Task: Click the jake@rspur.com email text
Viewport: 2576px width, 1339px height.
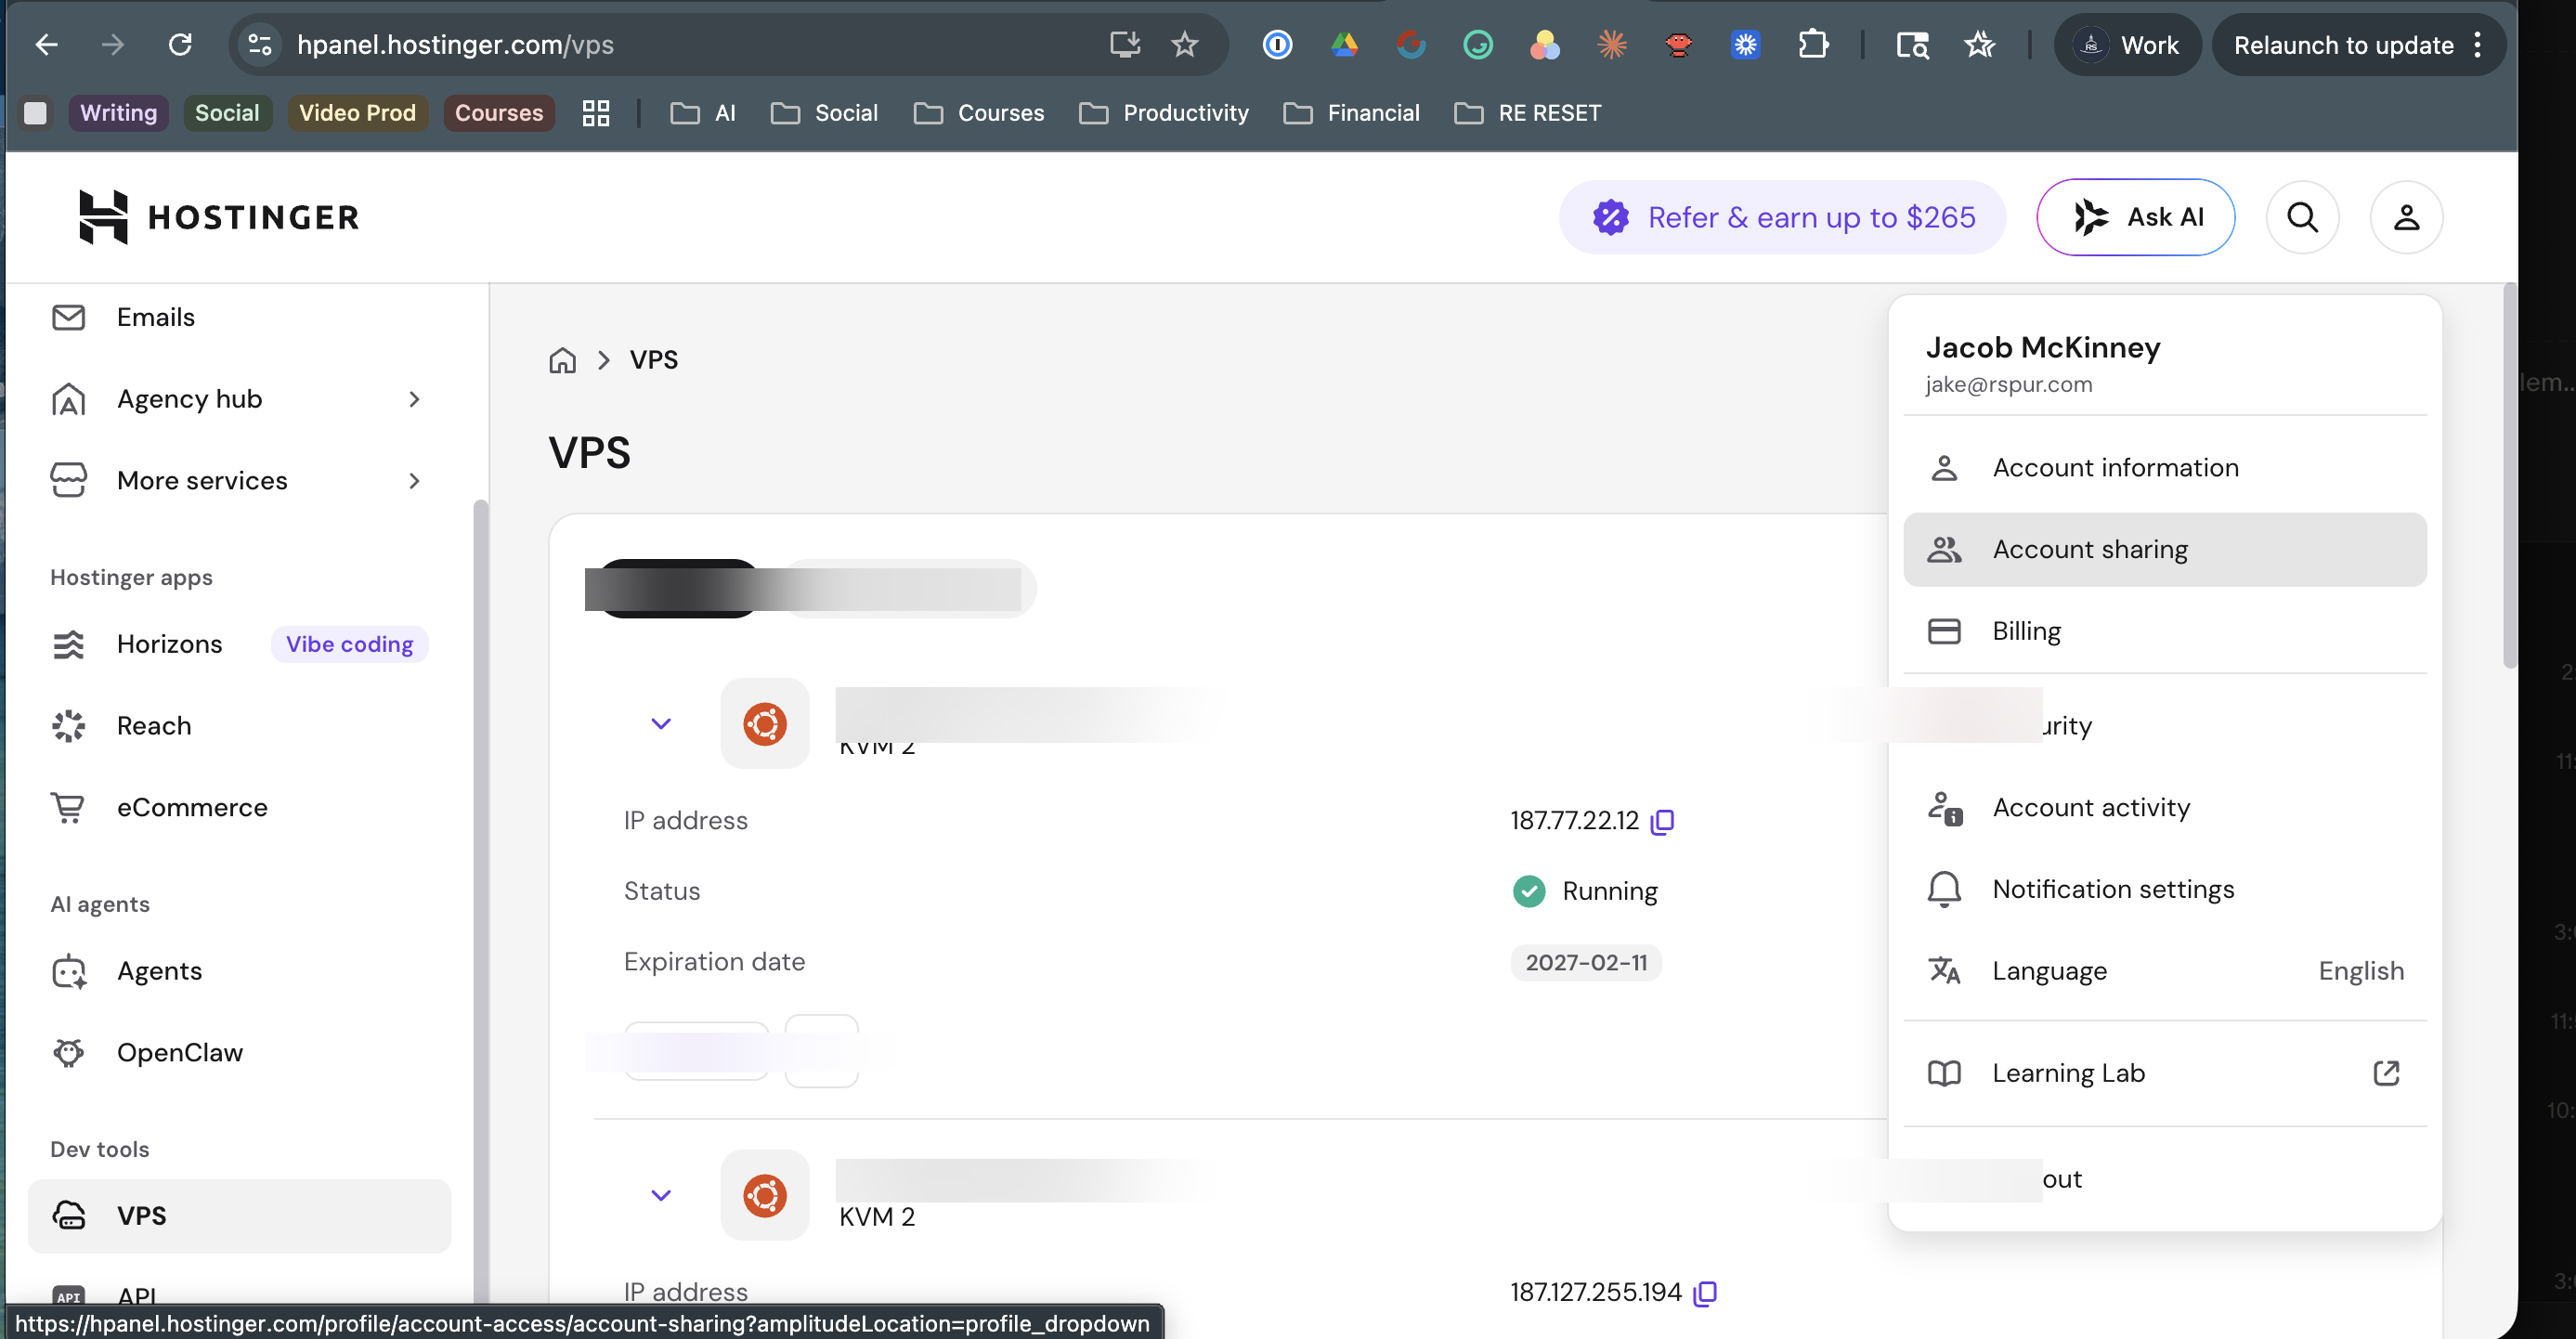Action: (2008, 385)
